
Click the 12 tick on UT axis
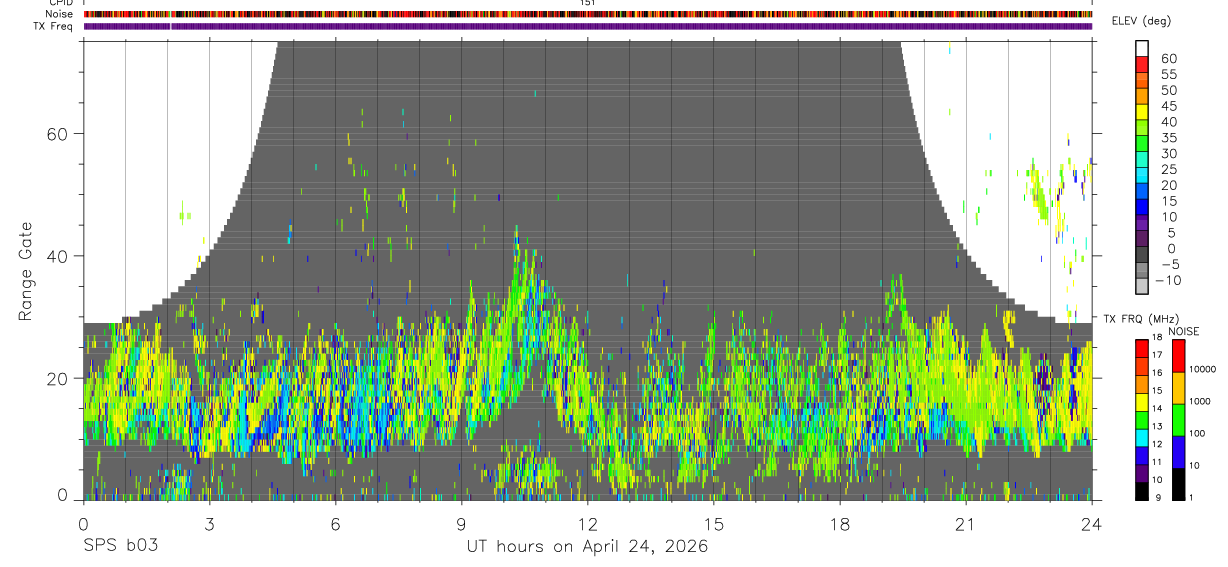587,524
